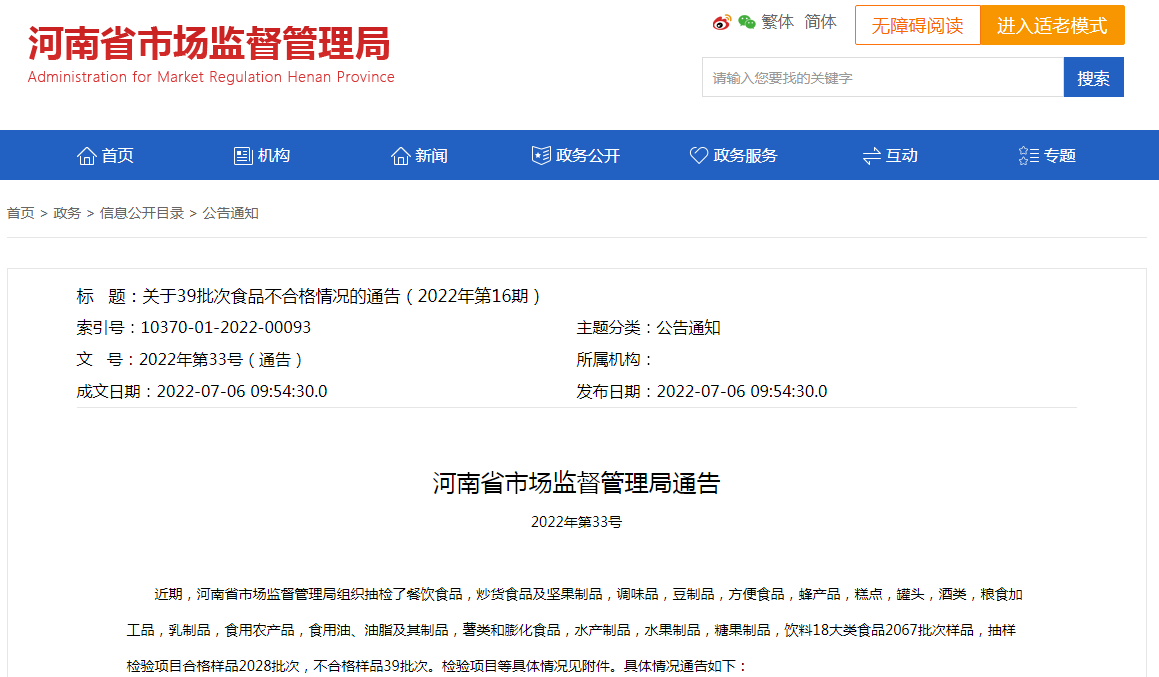Click the house icon beside 新闻

[x=401, y=156]
